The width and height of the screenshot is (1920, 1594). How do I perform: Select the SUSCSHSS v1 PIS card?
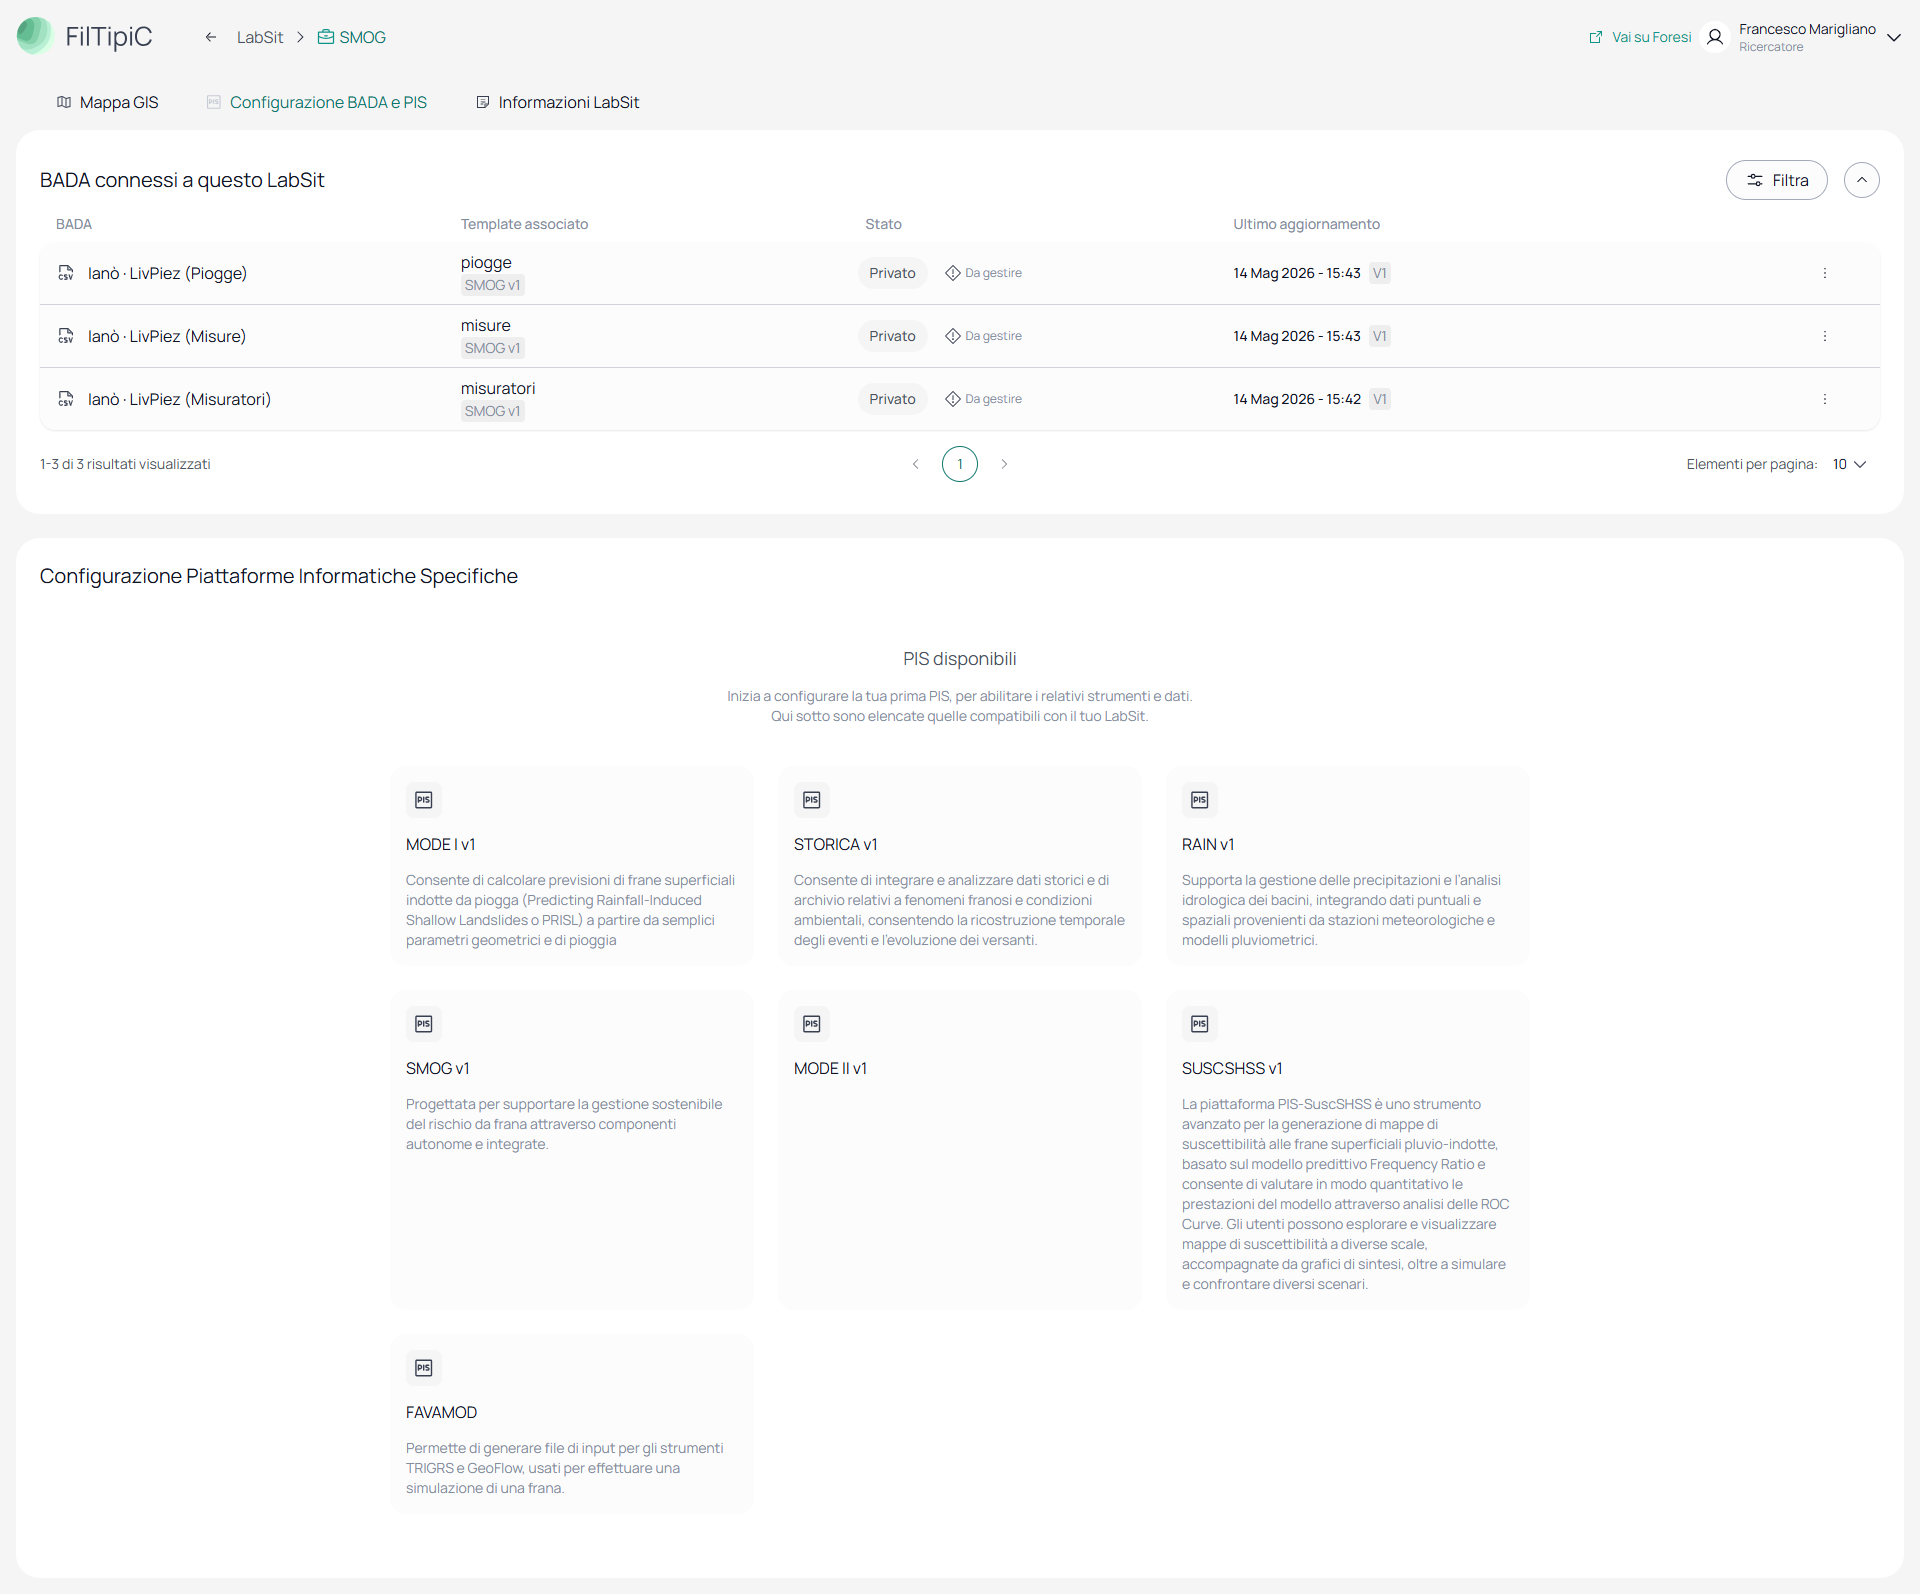(1347, 1149)
